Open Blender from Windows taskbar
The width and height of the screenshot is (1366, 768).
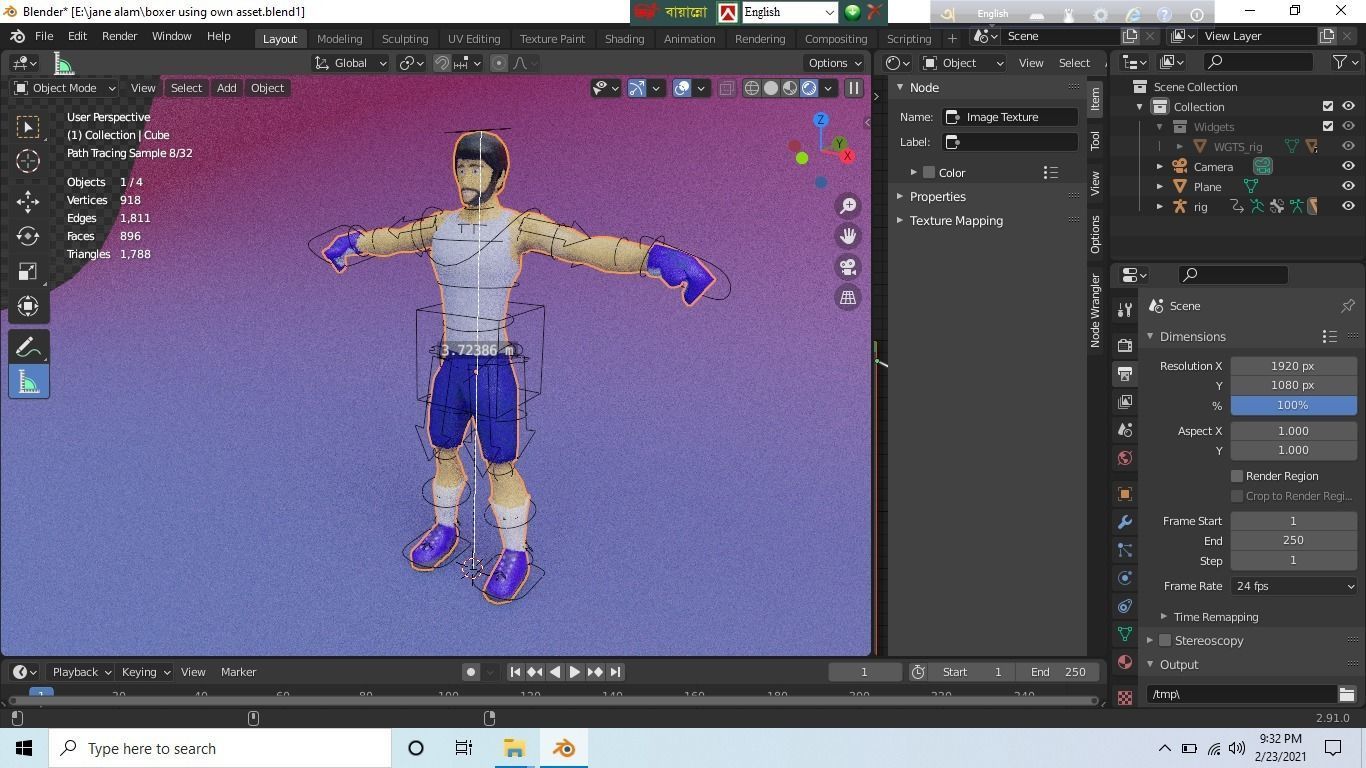[x=564, y=748]
